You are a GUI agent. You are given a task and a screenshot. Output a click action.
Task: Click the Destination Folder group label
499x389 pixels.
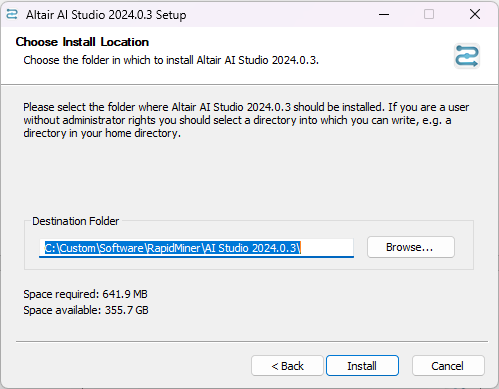coord(76,221)
